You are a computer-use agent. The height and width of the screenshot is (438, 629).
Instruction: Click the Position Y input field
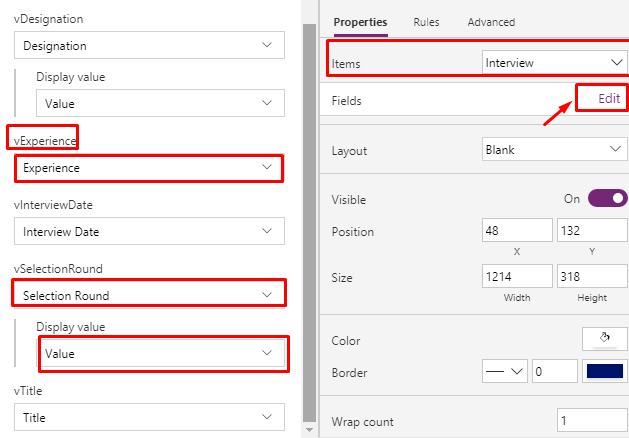pyautogui.click(x=592, y=230)
